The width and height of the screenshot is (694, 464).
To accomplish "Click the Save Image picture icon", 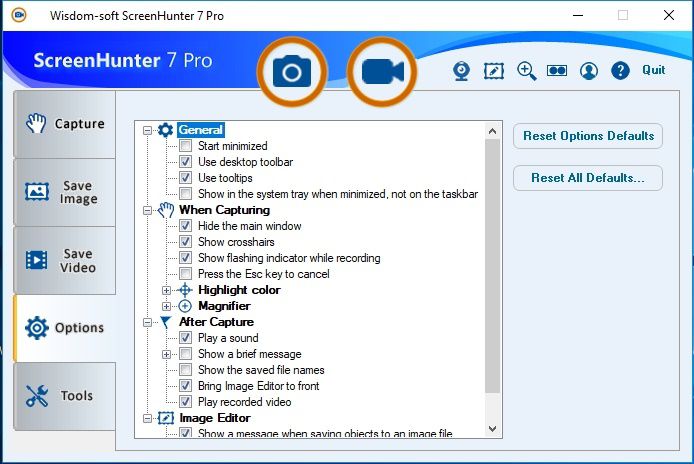I will (37, 192).
